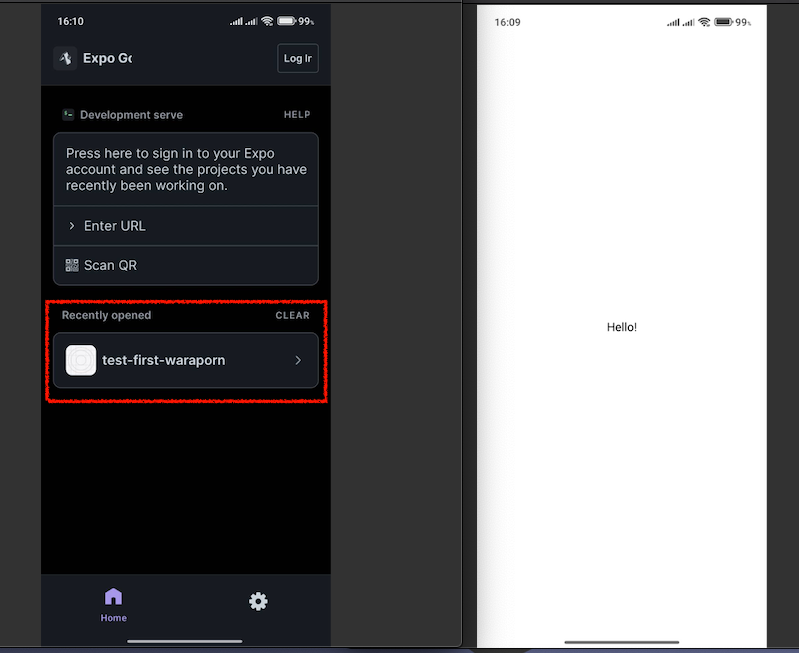
Task: Open the Settings gear tab
Action: click(258, 601)
